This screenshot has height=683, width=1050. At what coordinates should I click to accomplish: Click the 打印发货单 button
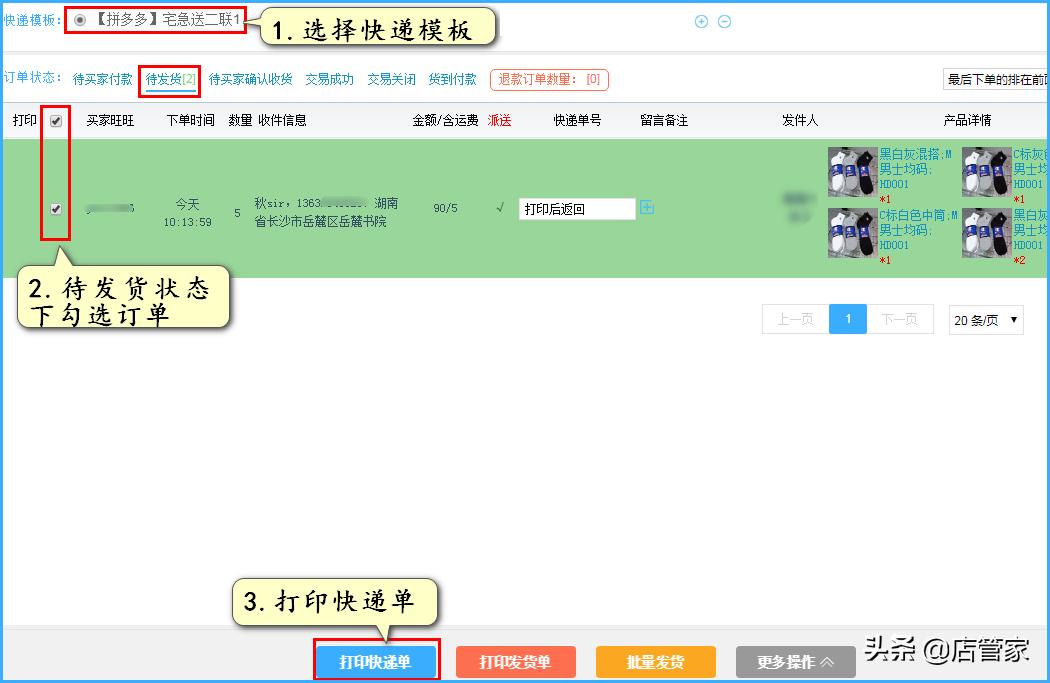[515, 662]
